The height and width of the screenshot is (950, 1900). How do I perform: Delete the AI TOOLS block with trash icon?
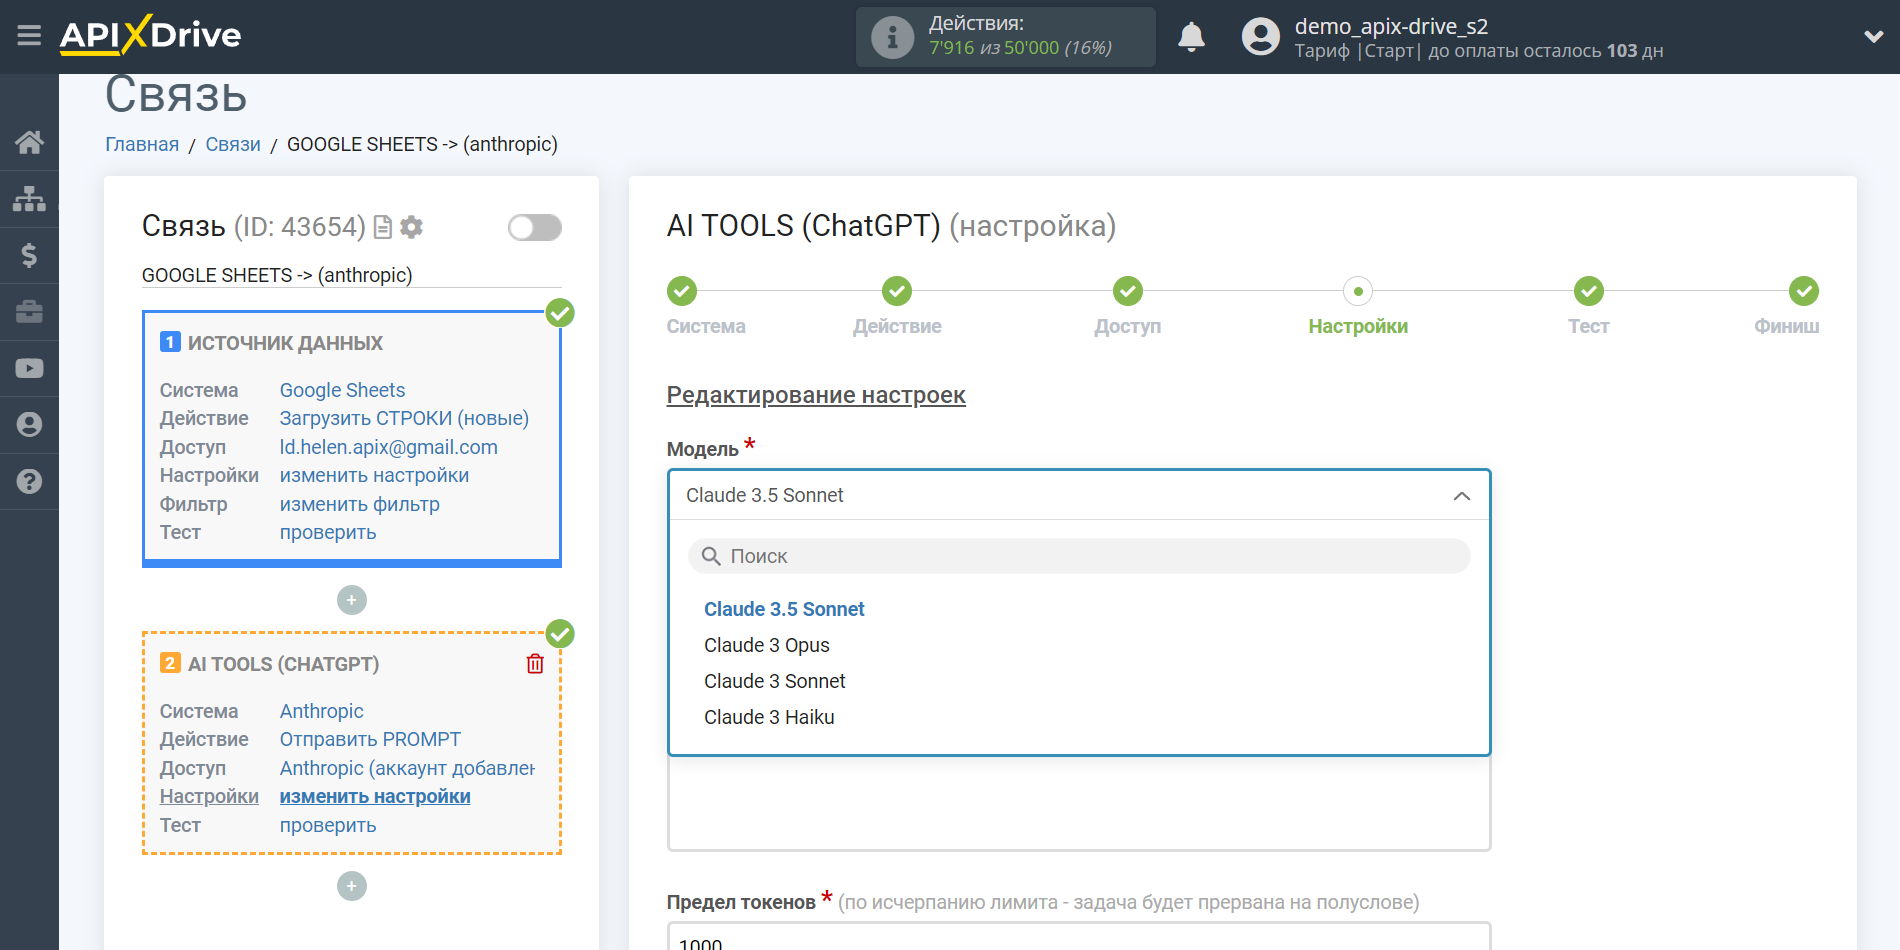535,664
